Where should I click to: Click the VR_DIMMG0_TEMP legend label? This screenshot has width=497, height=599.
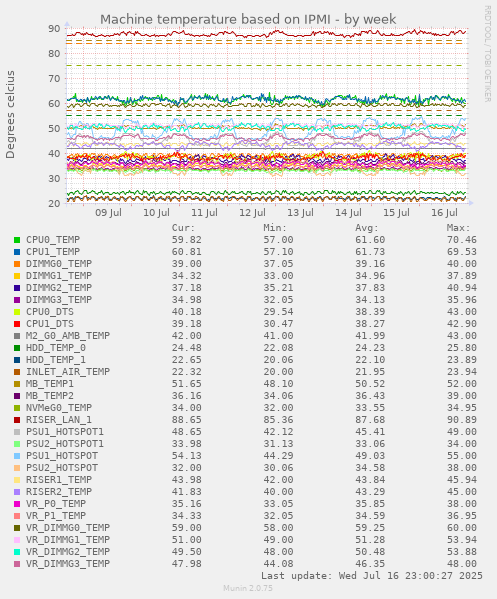click(68, 528)
